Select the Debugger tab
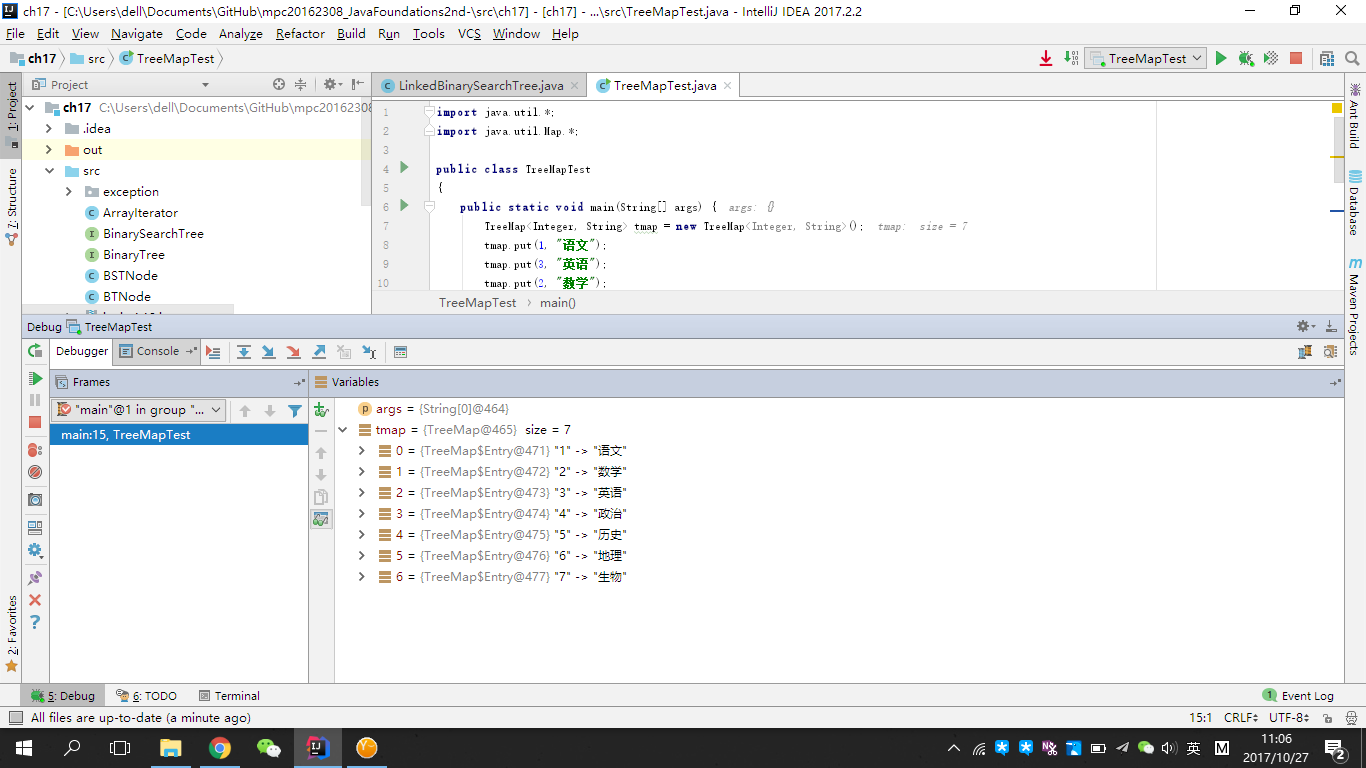The image size is (1366, 768). (x=82, y=351)
